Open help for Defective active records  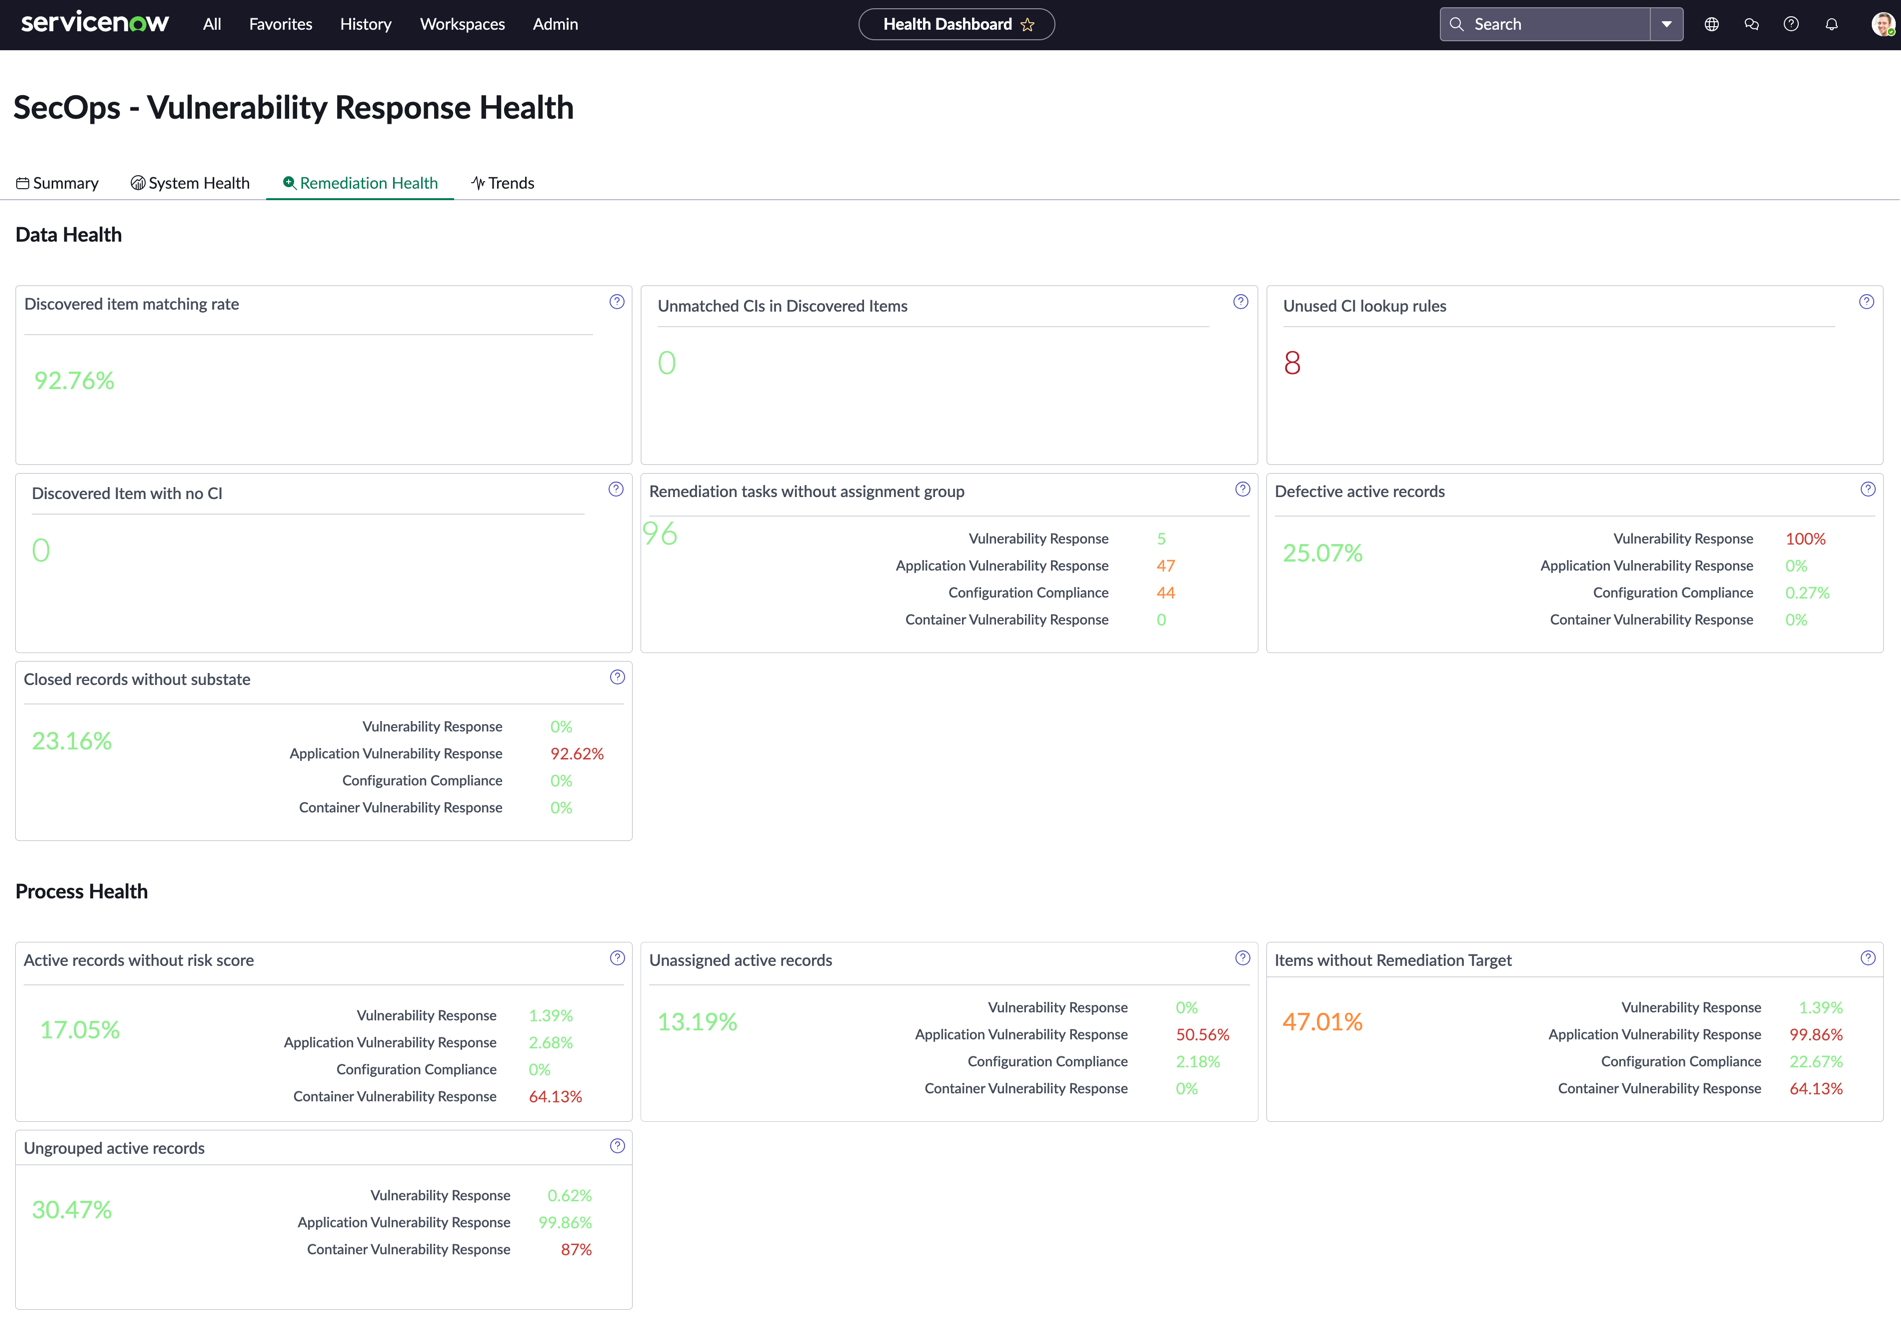(1868, 489)
